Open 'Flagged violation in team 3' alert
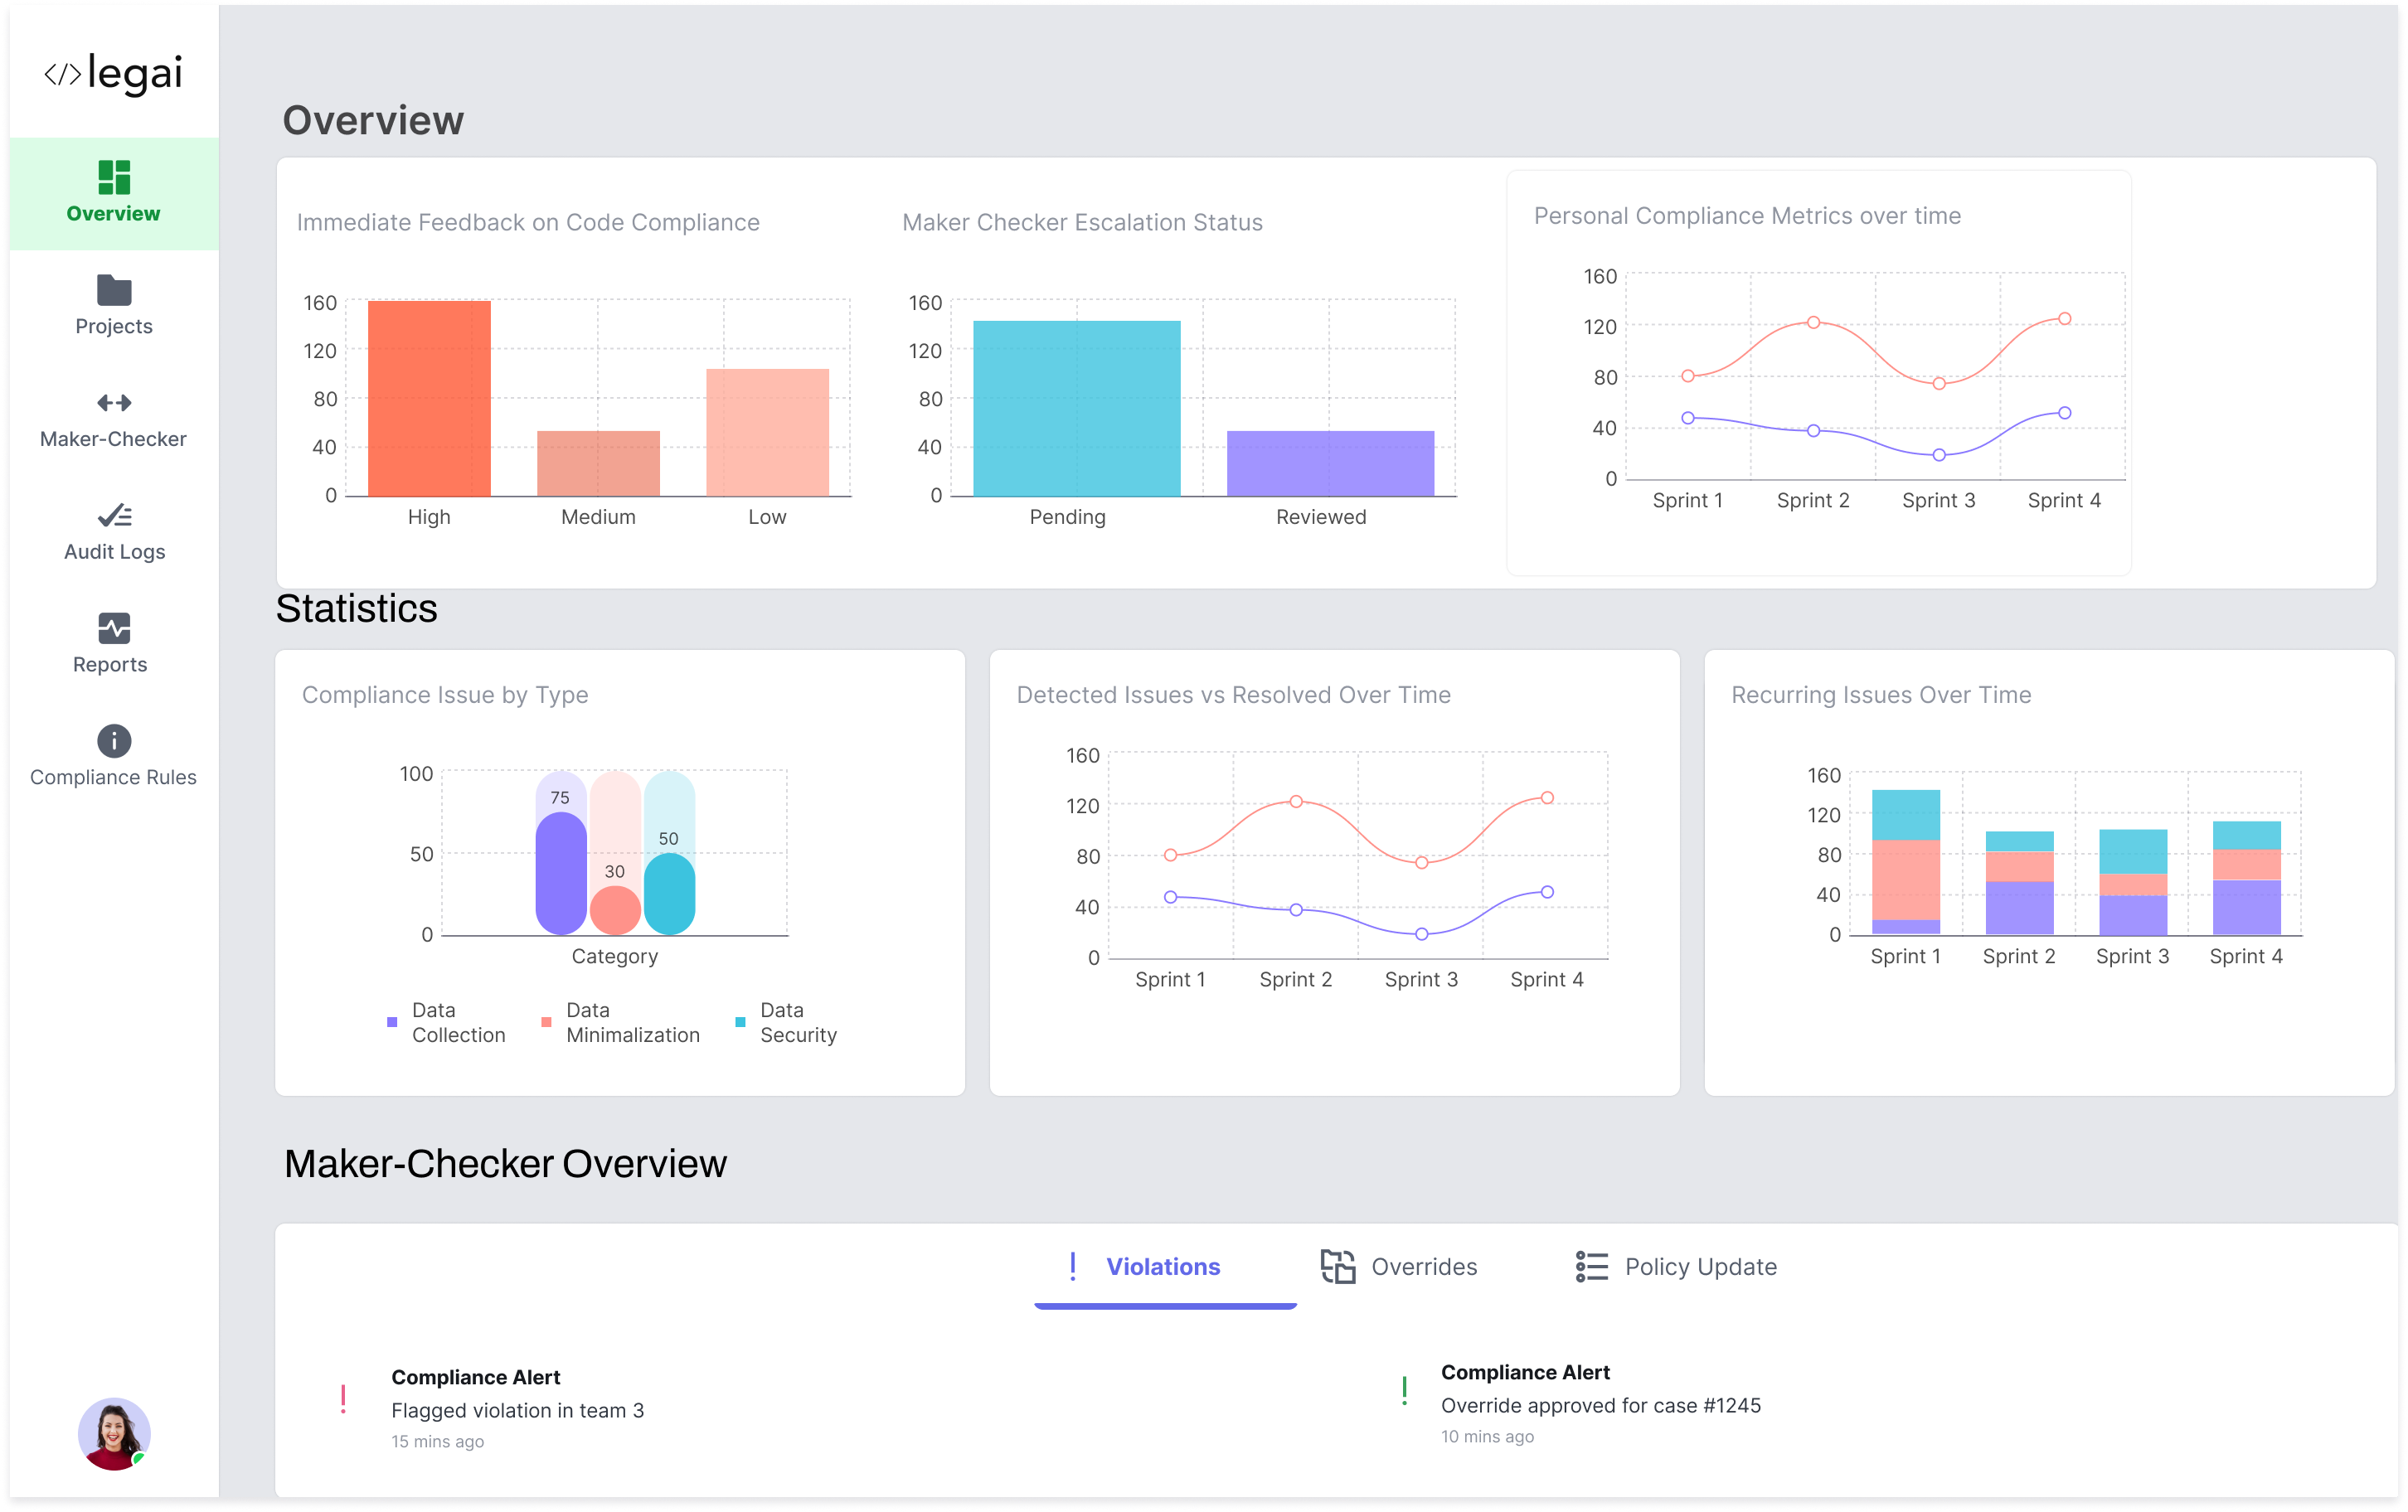This screenshot has width=2408, height=1512. [x=517, y=1410]
